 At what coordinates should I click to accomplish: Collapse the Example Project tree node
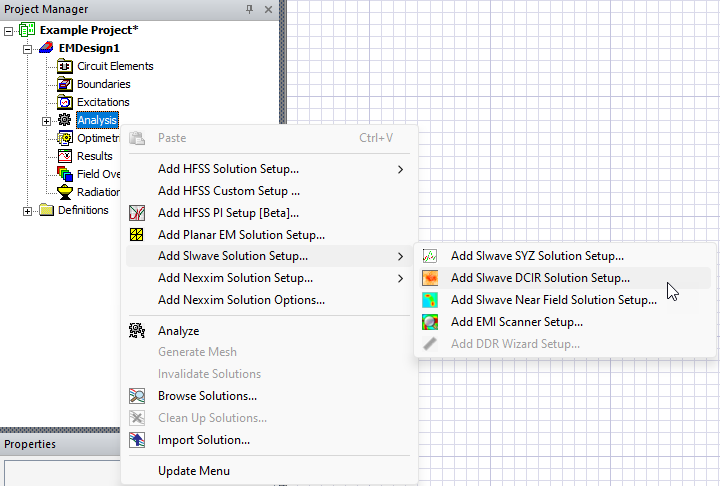point(9,31)
